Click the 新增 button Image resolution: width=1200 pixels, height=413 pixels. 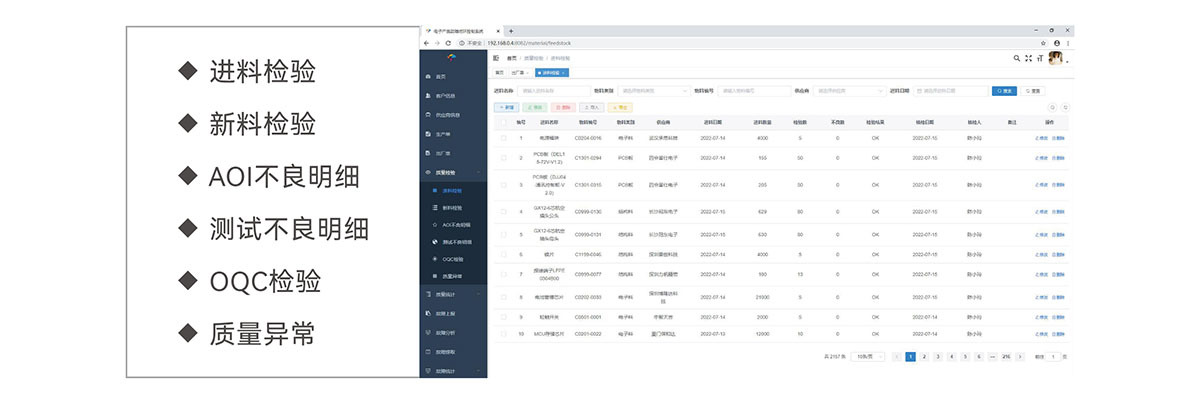(x=506, y=107)
